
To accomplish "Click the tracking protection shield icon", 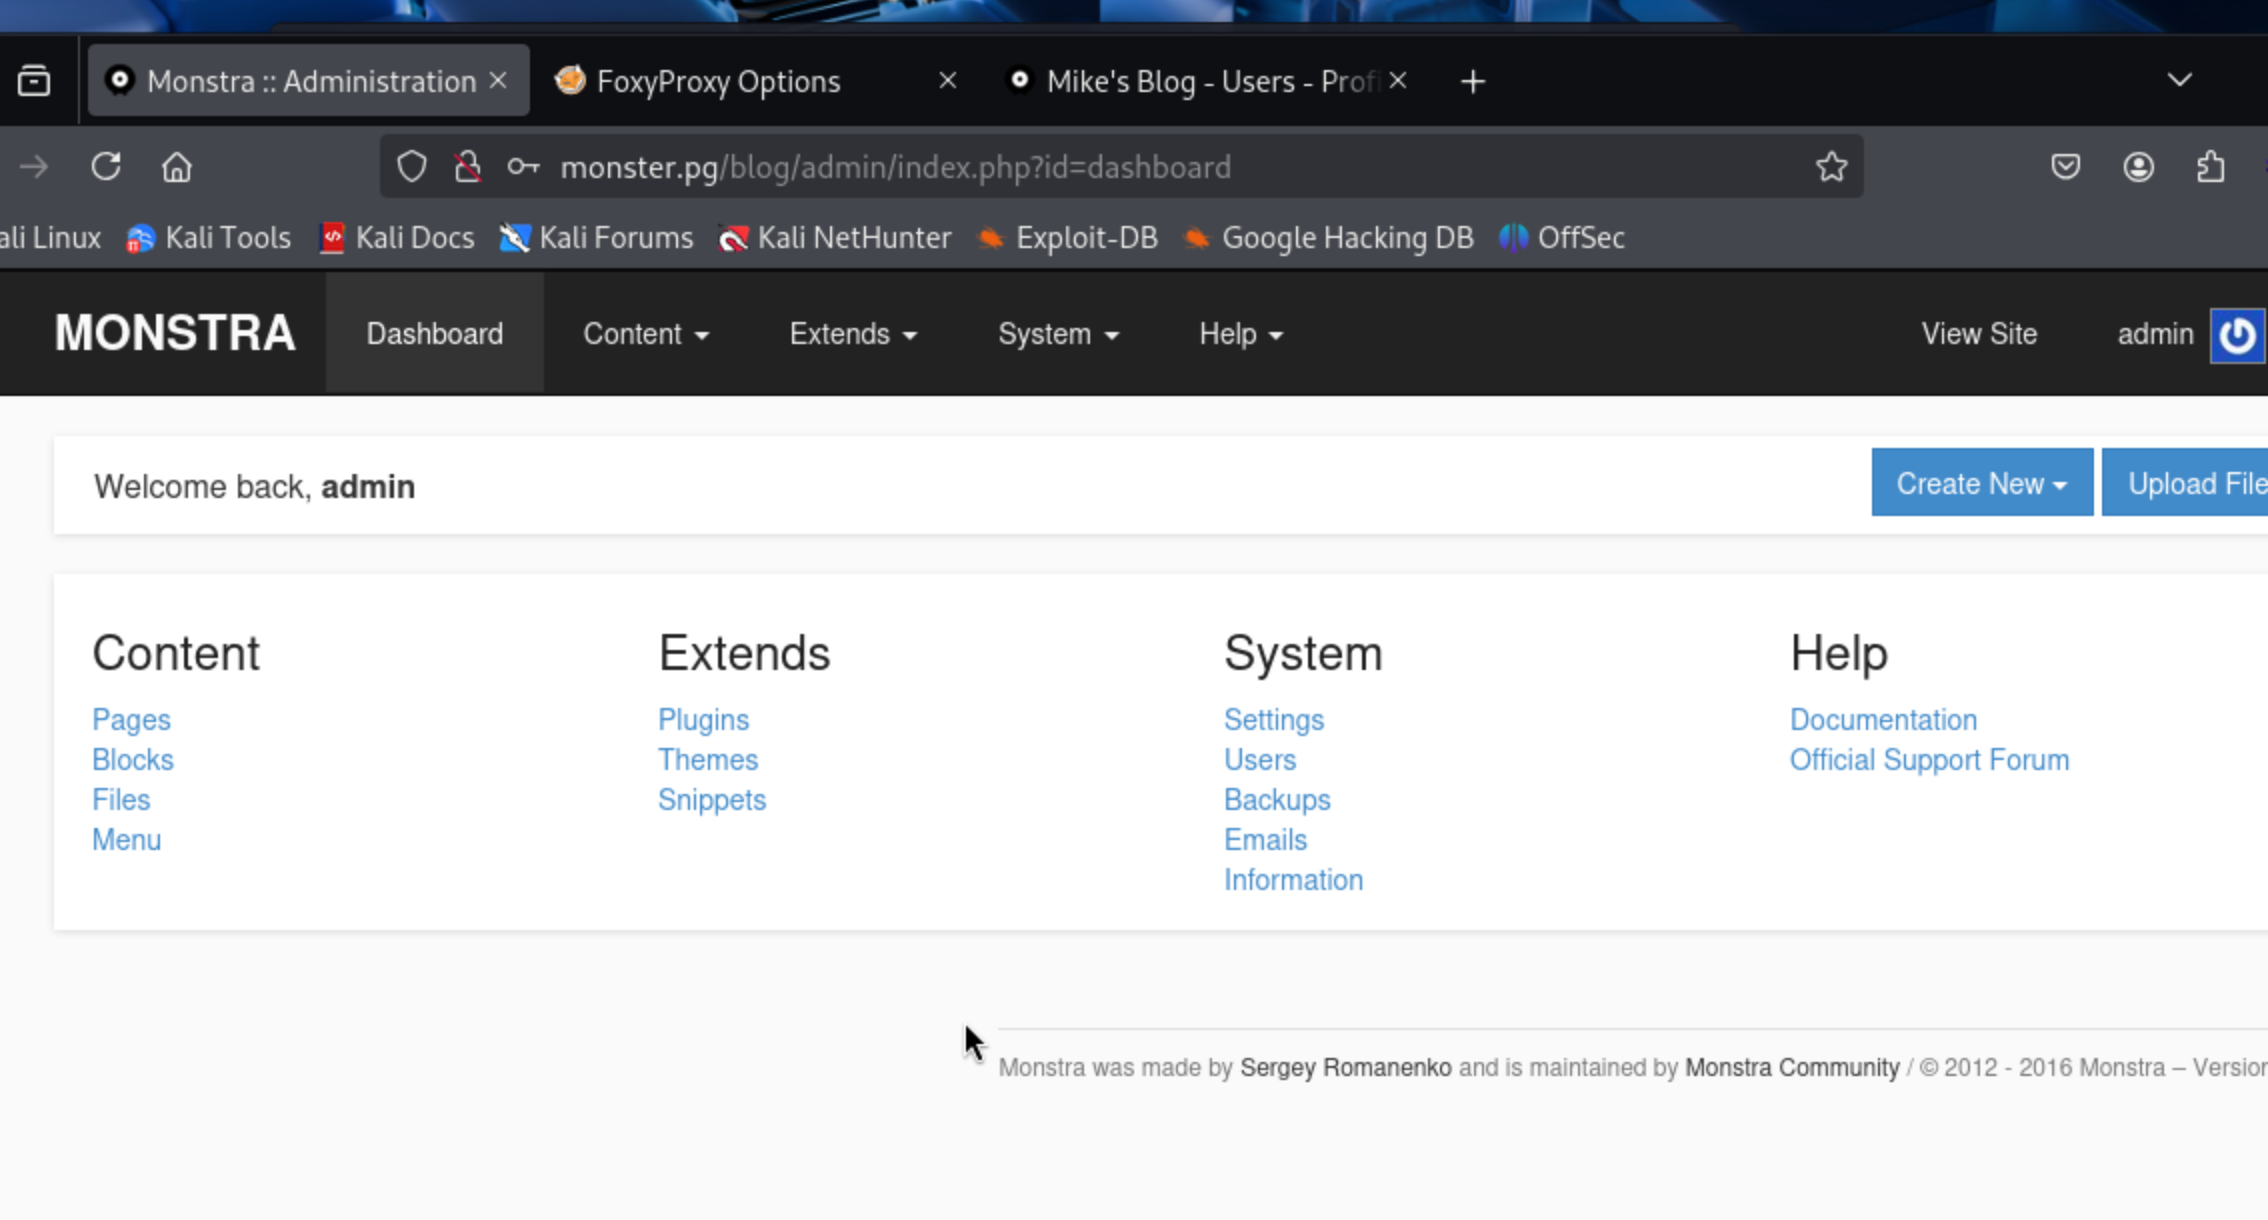I will [412, 166].
